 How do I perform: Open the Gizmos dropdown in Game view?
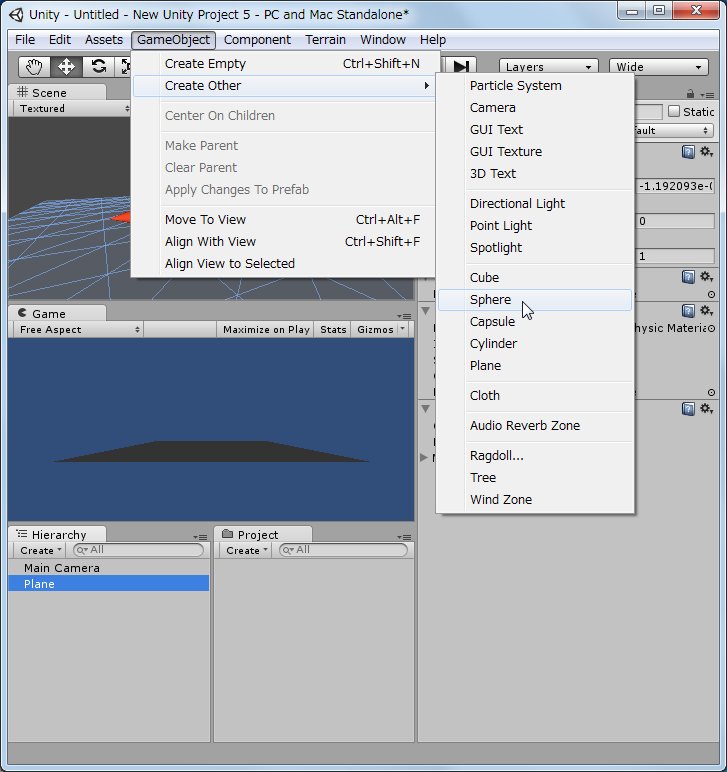click(381, 330)
